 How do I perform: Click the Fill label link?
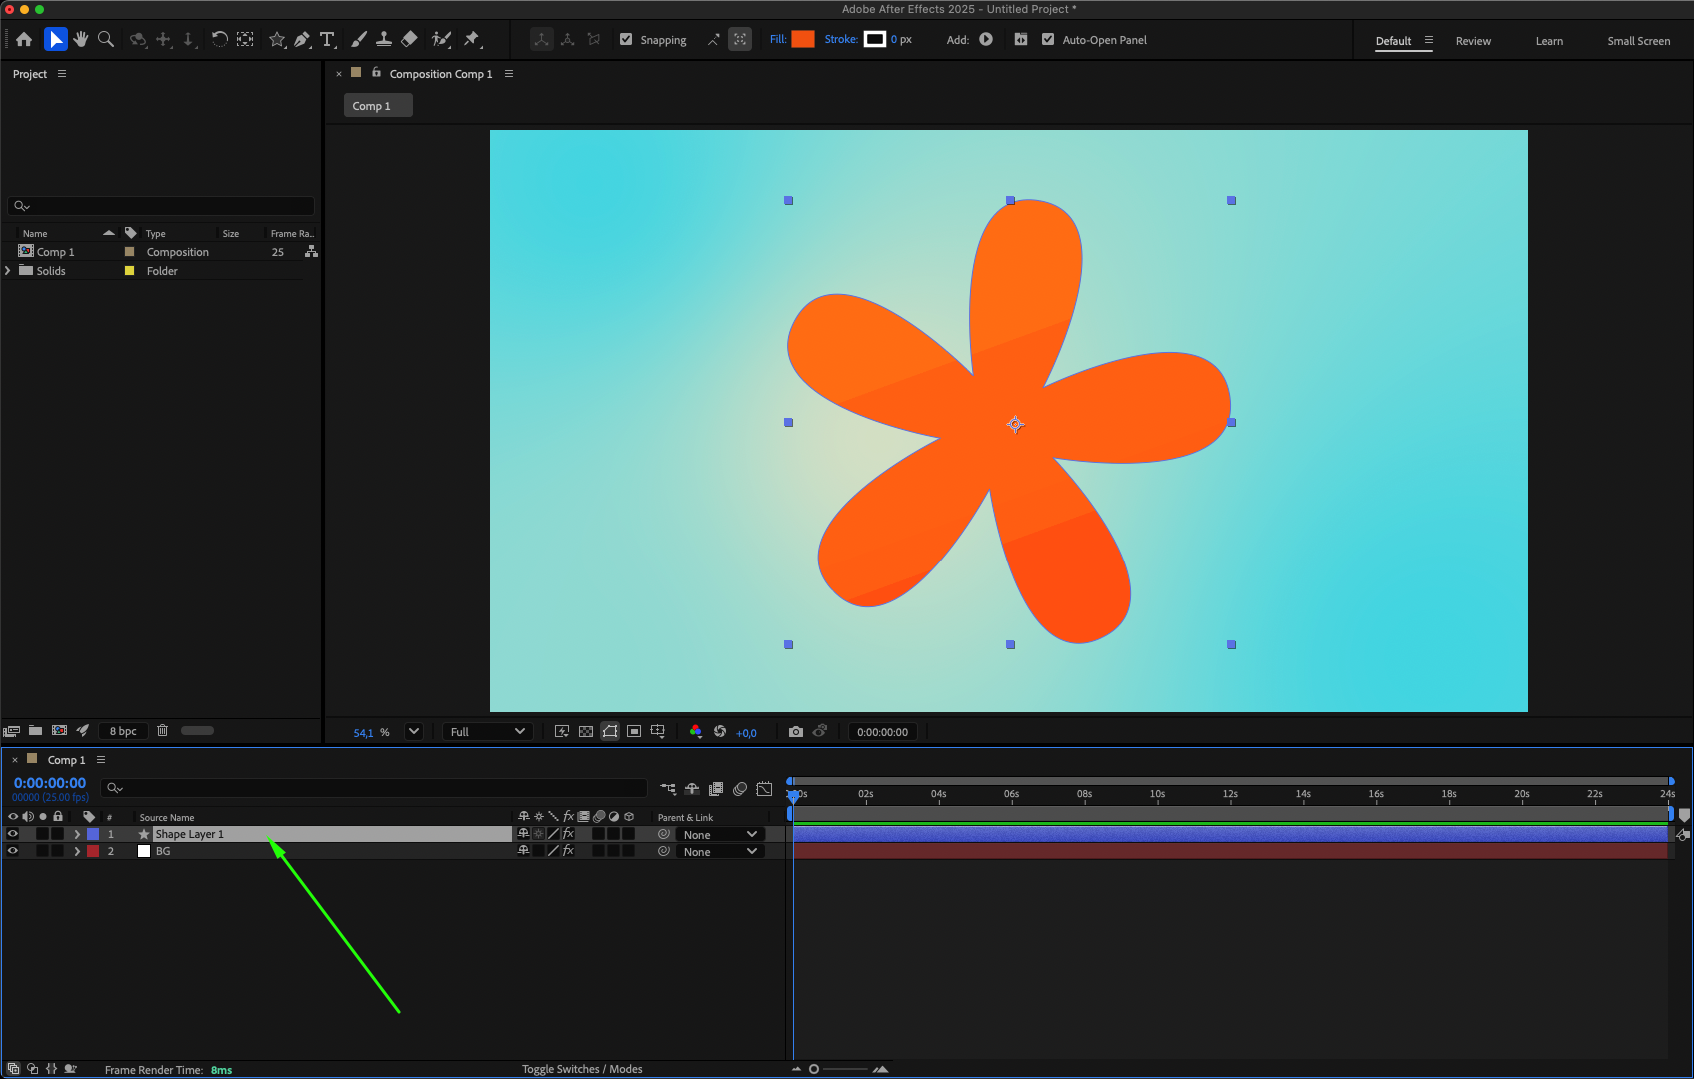(778, 40)
